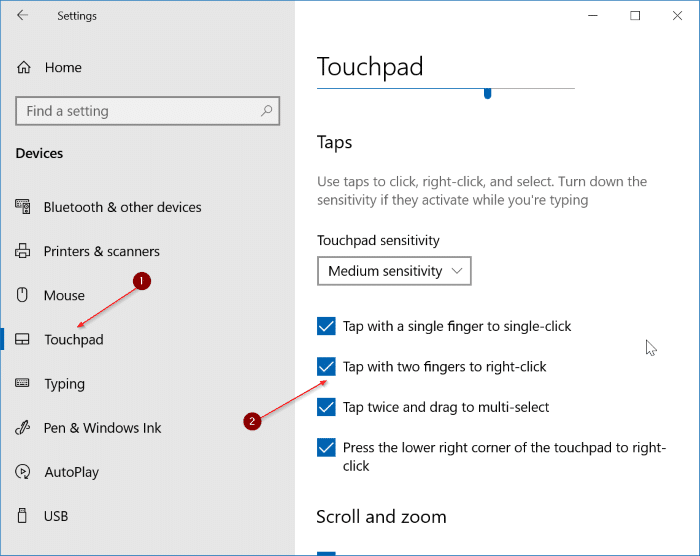Click the Pen & Windows Ink icon

point(22,428)
